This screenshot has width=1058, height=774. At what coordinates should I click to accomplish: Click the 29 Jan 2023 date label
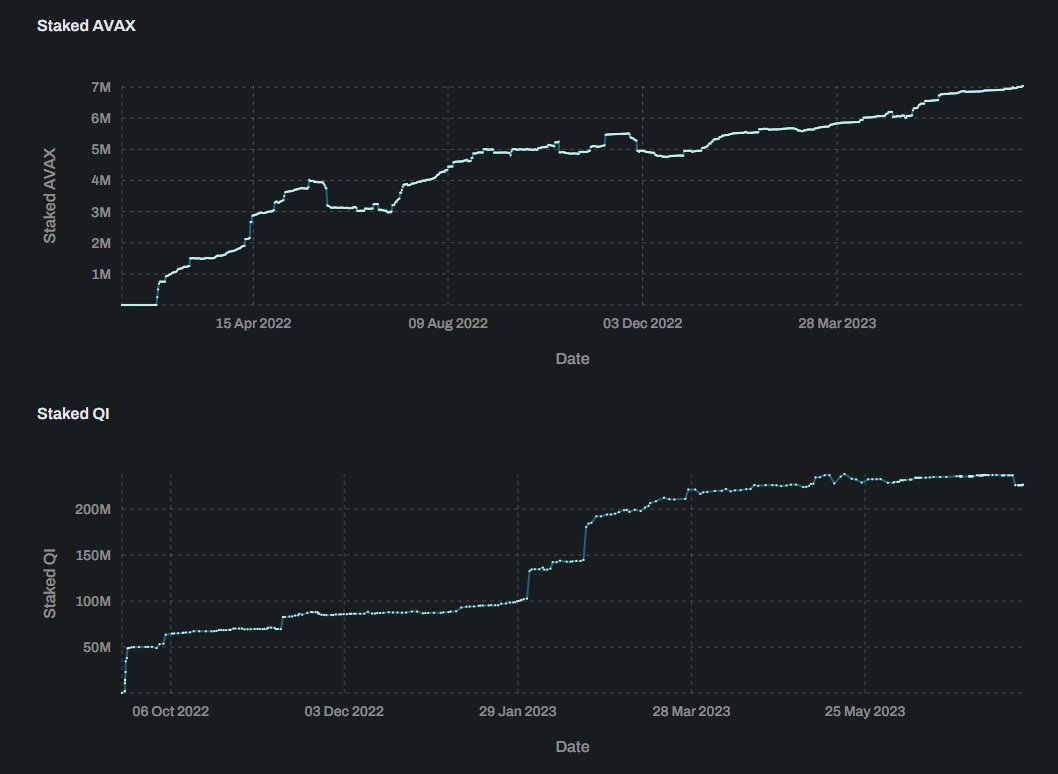518,711
